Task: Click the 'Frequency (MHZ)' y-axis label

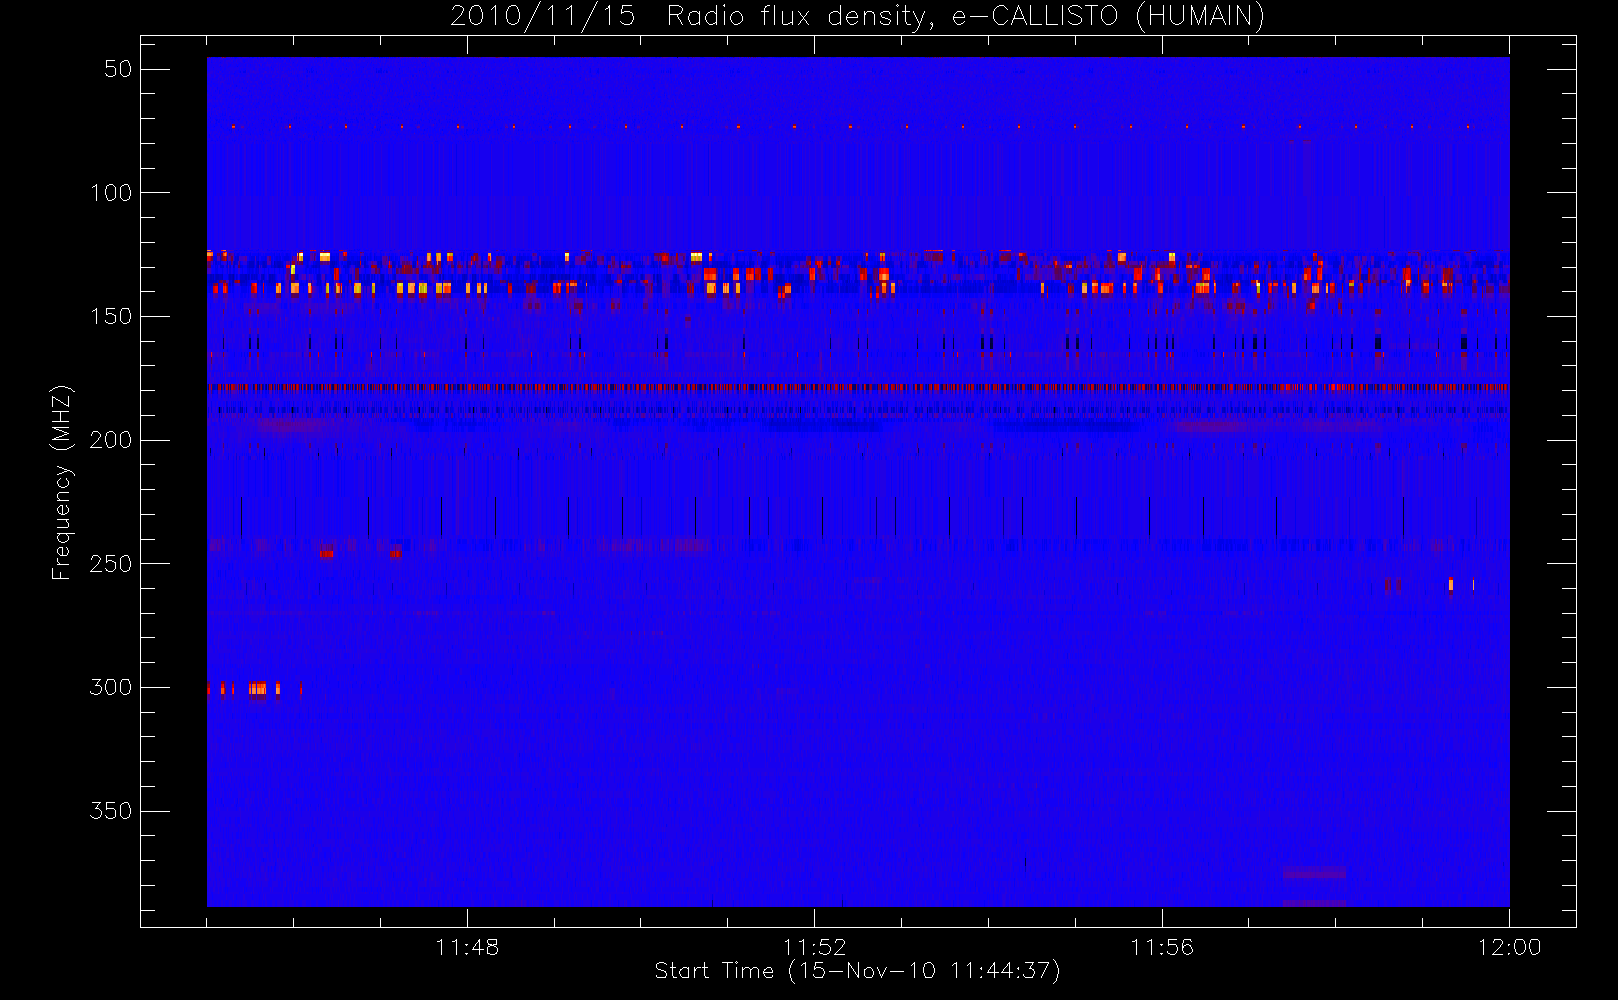Action: click(x=62, y=482)
